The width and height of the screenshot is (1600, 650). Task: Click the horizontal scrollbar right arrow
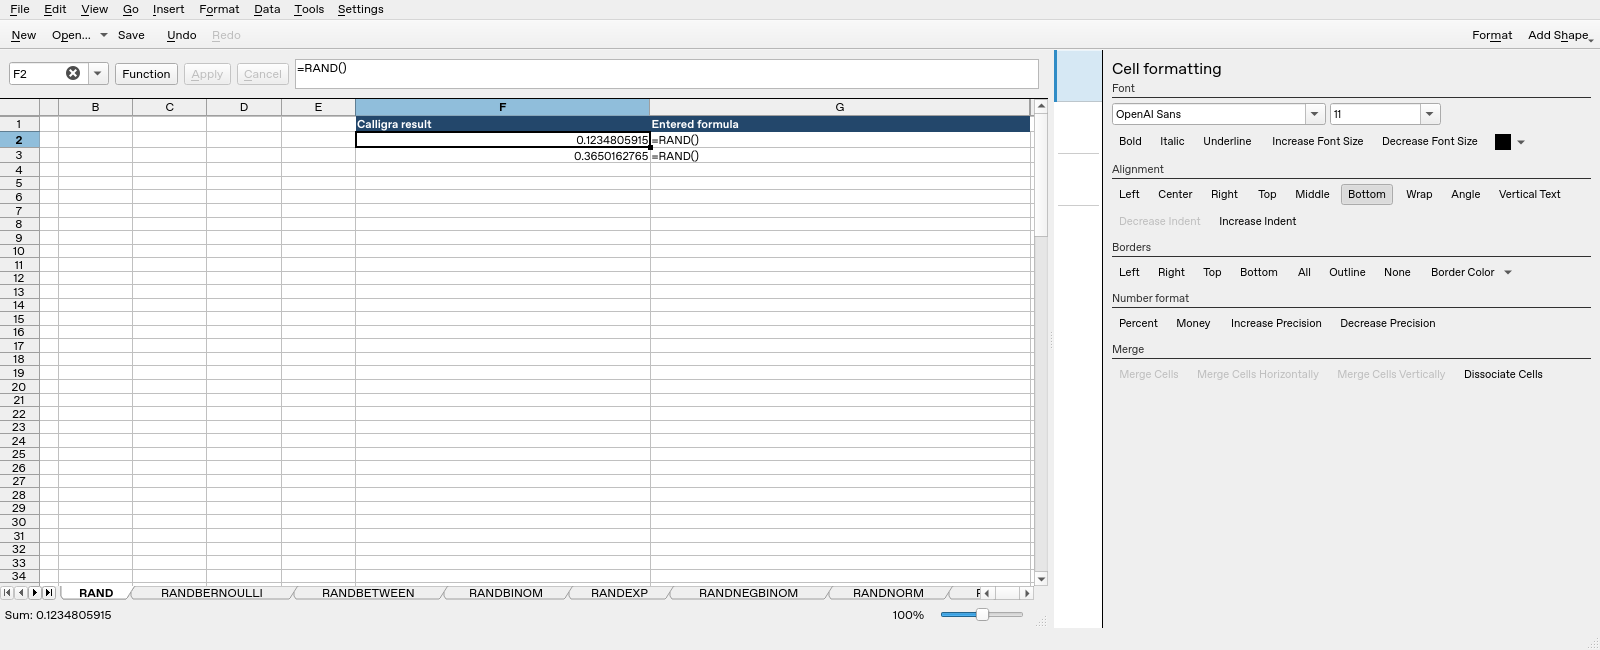(x=1026, y=593)
